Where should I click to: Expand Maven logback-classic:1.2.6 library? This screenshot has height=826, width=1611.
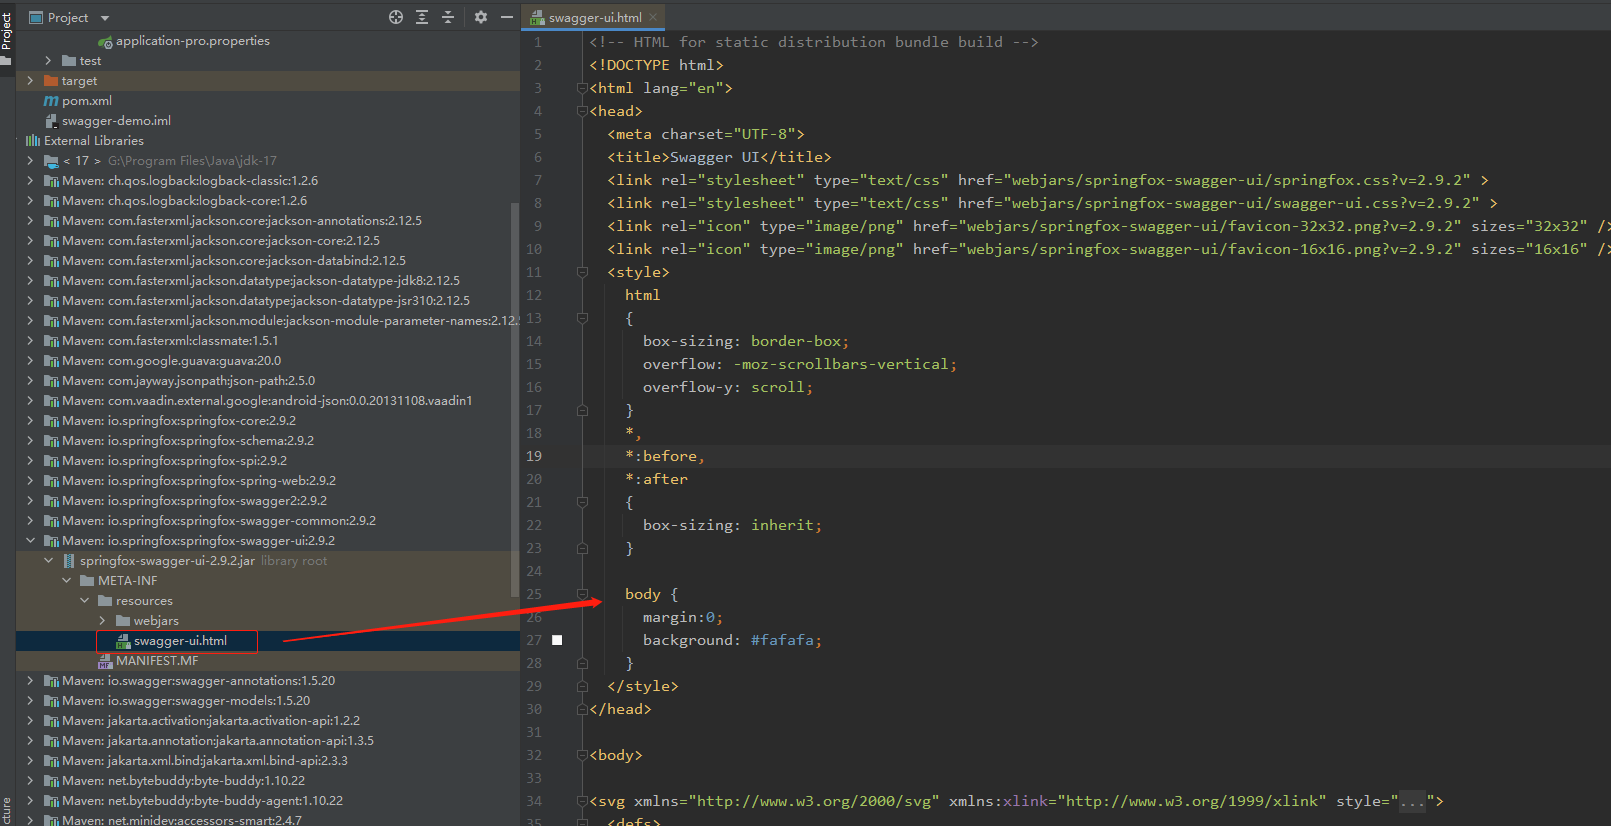point(30,181)
